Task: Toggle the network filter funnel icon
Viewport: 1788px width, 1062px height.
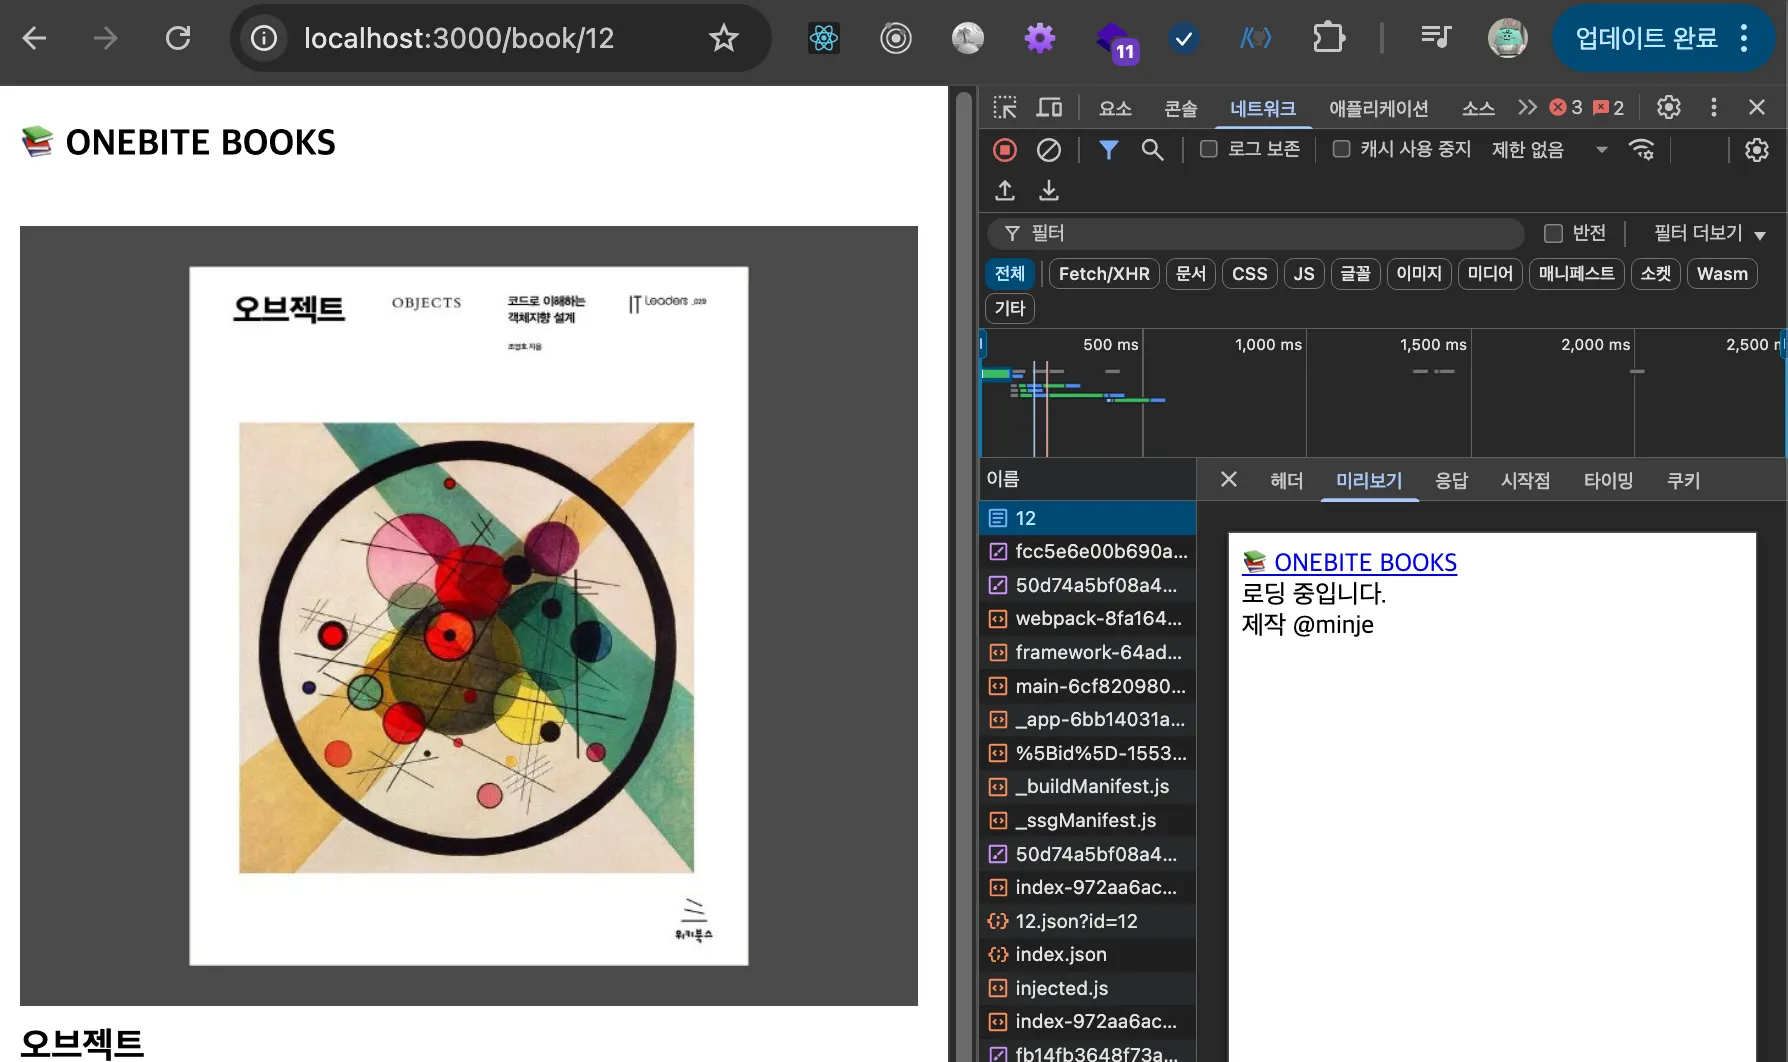Action: [1109, 150]
